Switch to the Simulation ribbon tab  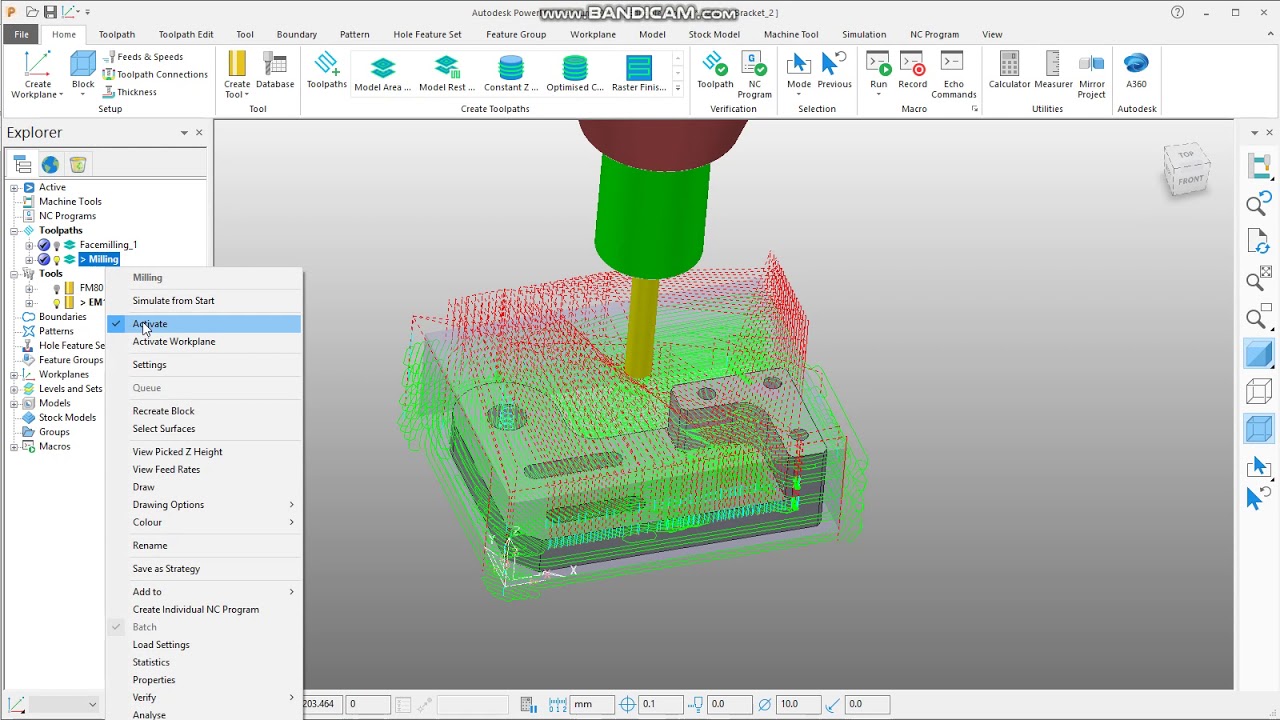[x=864, y=34]
